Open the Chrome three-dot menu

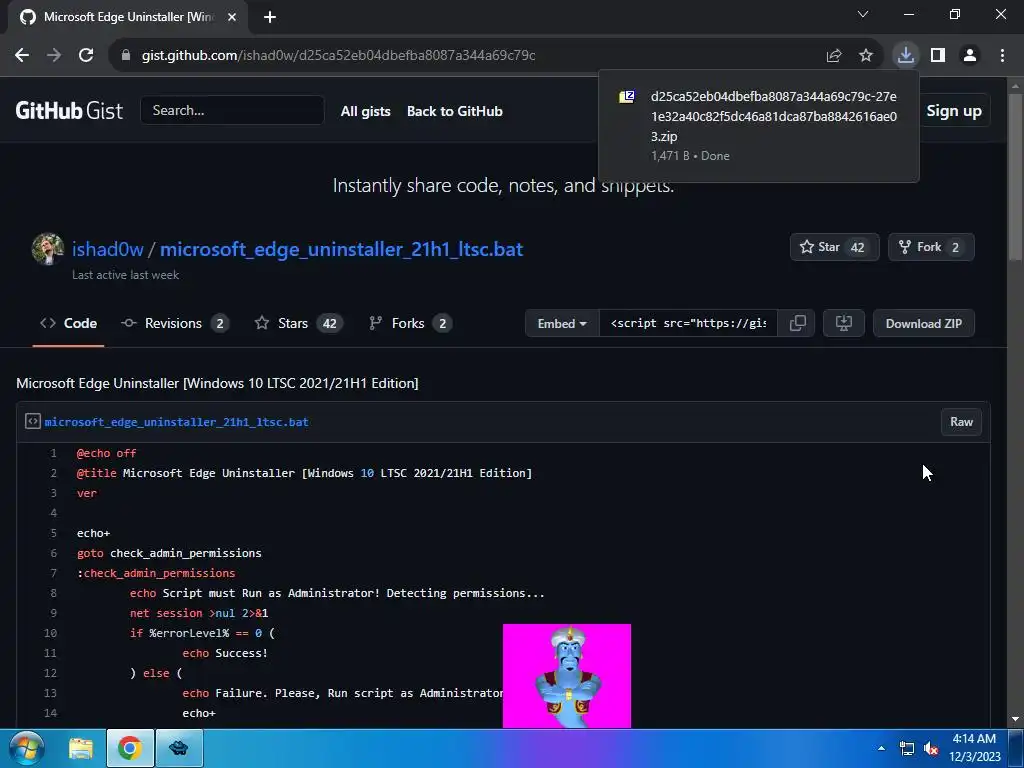(1002, 56)
